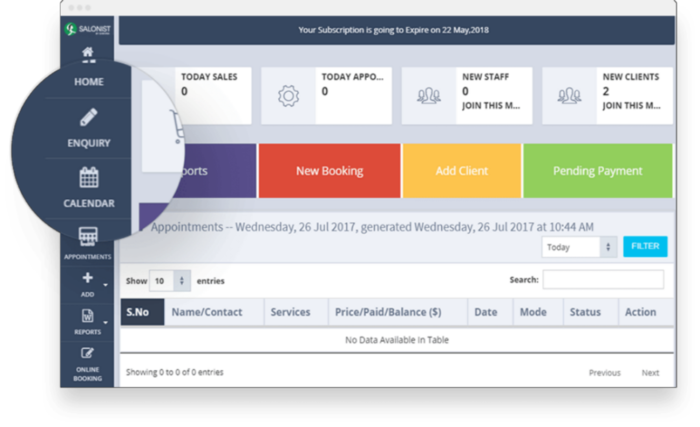Expand the Add menu in sidebar
This screenshot has height=427, width=700.
(x=87, y=282)
